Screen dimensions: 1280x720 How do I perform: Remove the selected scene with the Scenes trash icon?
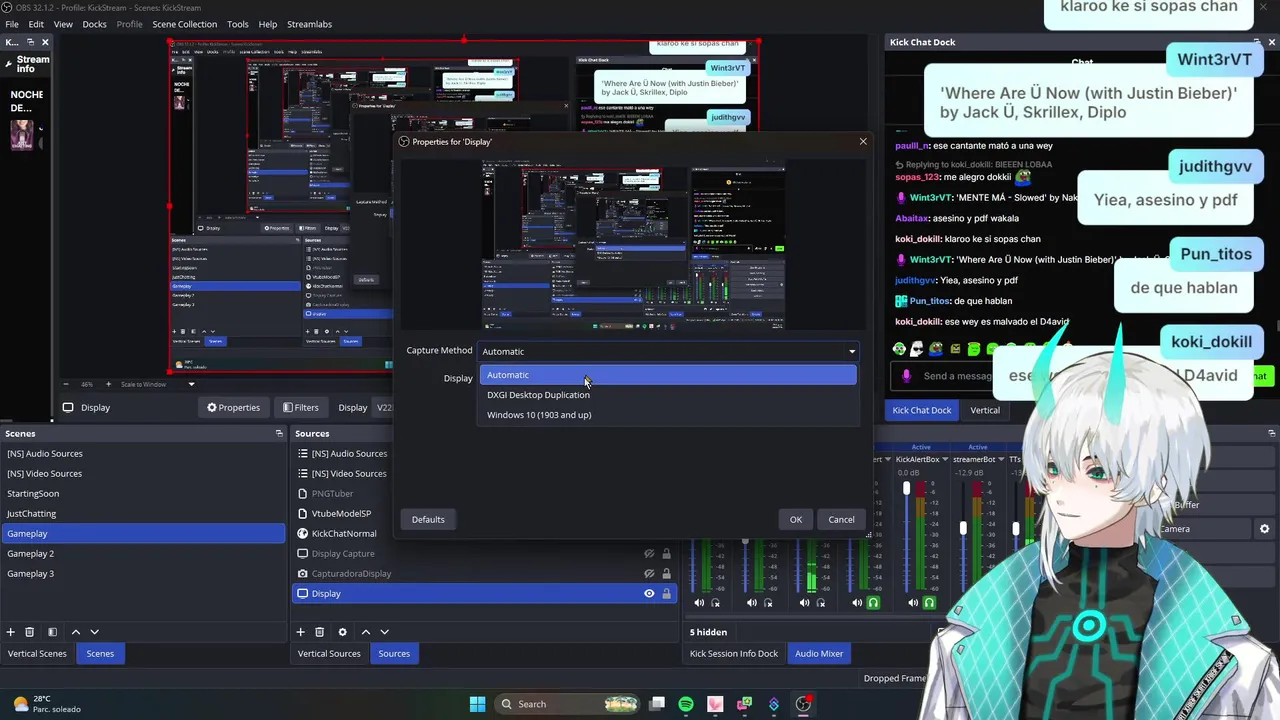[x=30, y=632]
